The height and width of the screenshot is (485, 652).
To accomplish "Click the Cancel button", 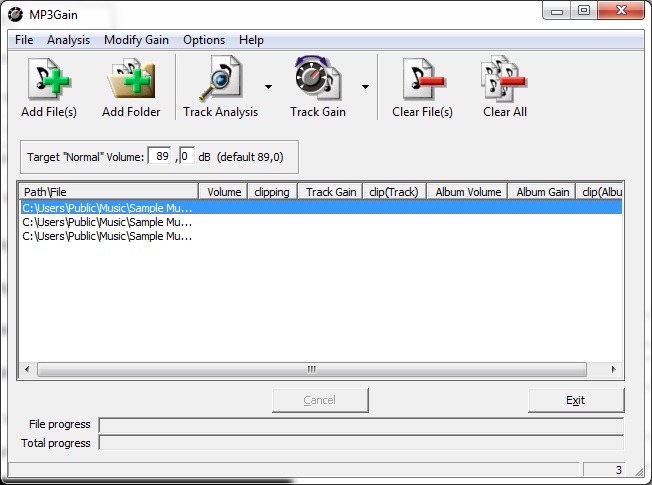I will point(320,400).
